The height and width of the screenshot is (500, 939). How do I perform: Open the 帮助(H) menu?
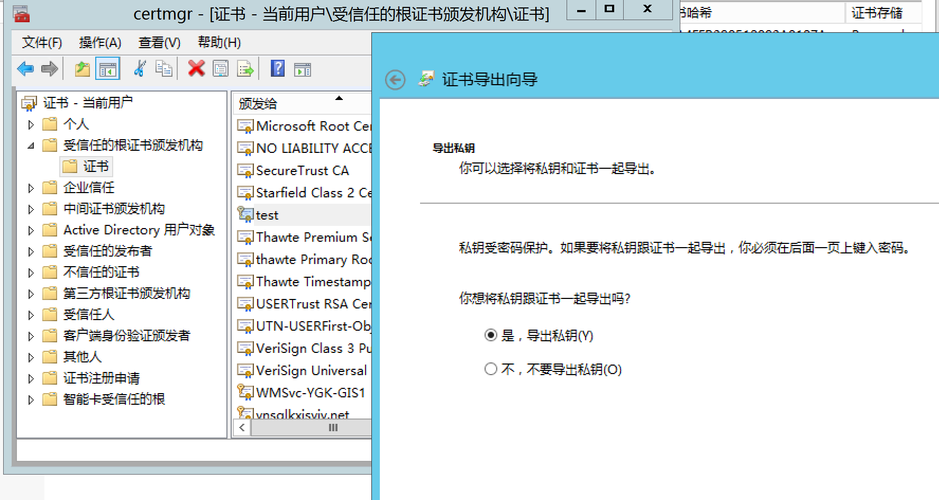click(219, 43)
